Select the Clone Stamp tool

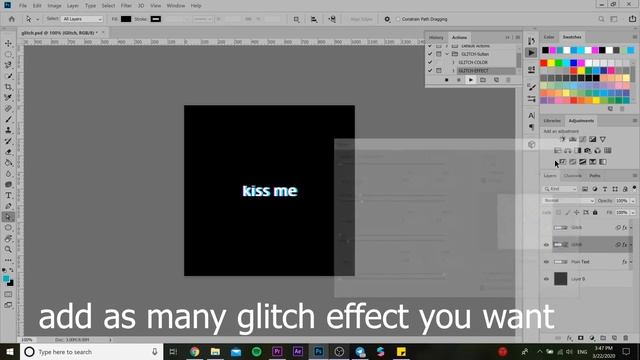8,130
